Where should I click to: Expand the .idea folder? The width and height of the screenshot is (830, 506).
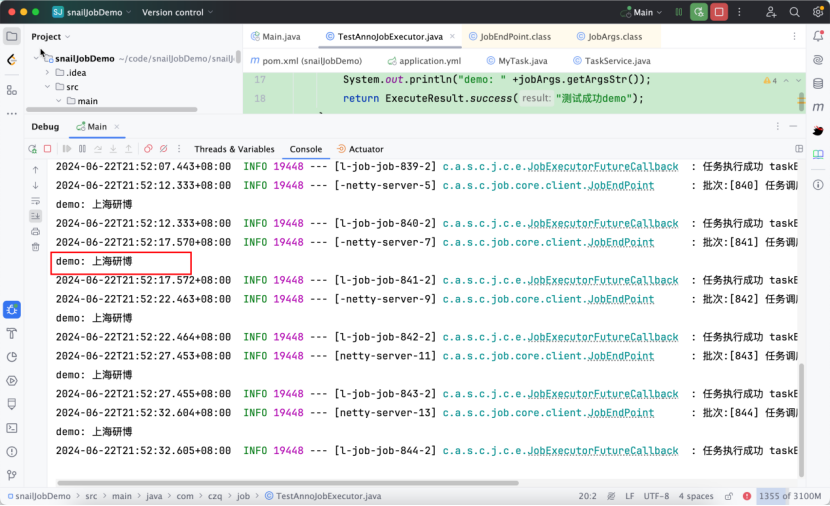click(47, 73)
